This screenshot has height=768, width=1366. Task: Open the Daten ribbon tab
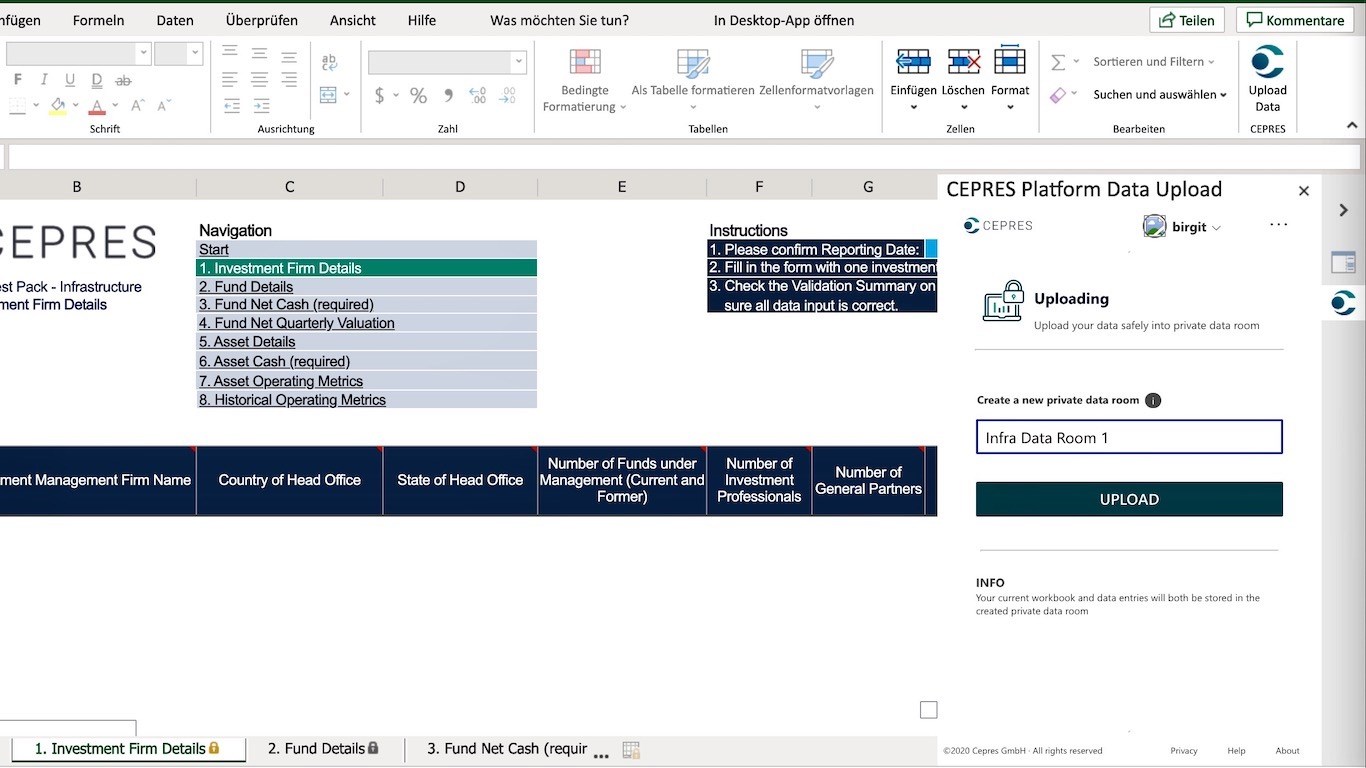(x=175, y=20)
